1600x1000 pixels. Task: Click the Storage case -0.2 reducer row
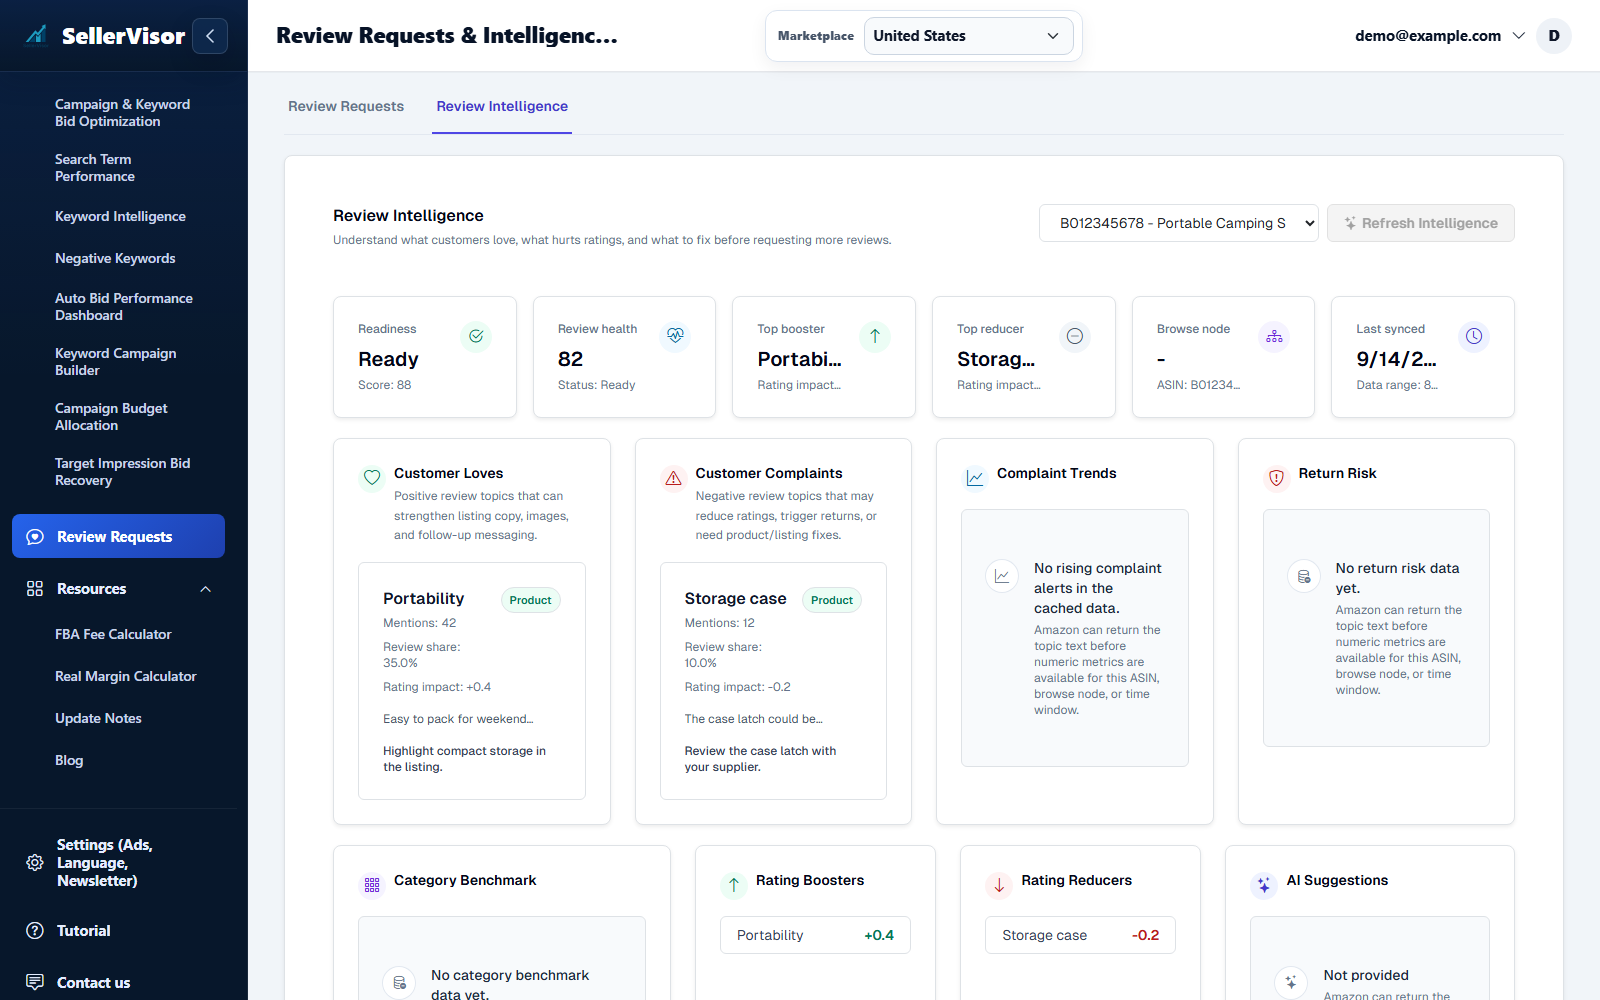coord(1080,935)
